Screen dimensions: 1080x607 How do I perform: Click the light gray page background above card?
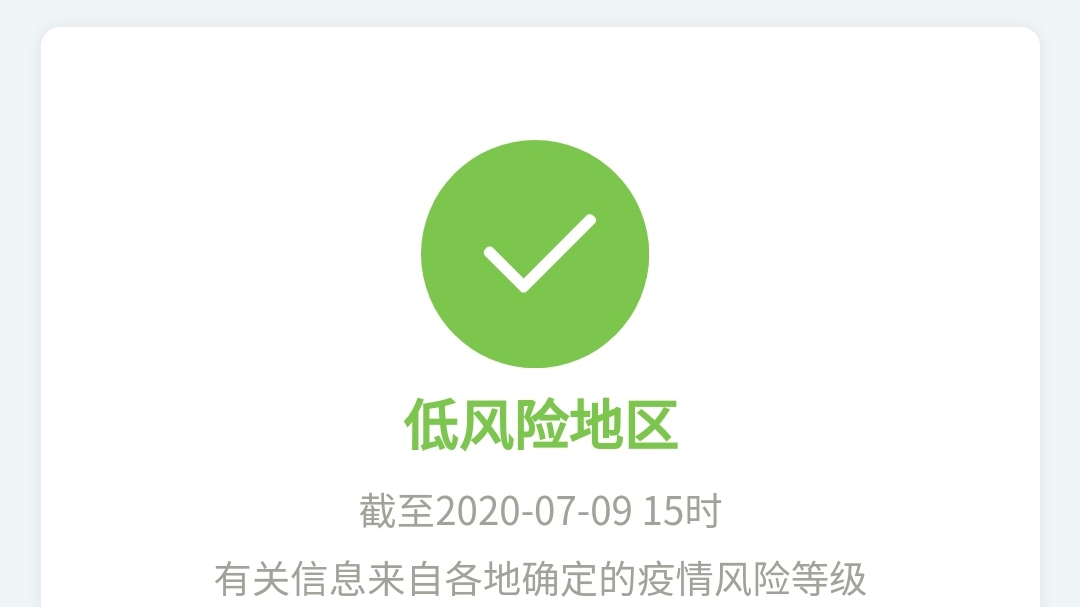pyautogui.click(x=540, y=12)
